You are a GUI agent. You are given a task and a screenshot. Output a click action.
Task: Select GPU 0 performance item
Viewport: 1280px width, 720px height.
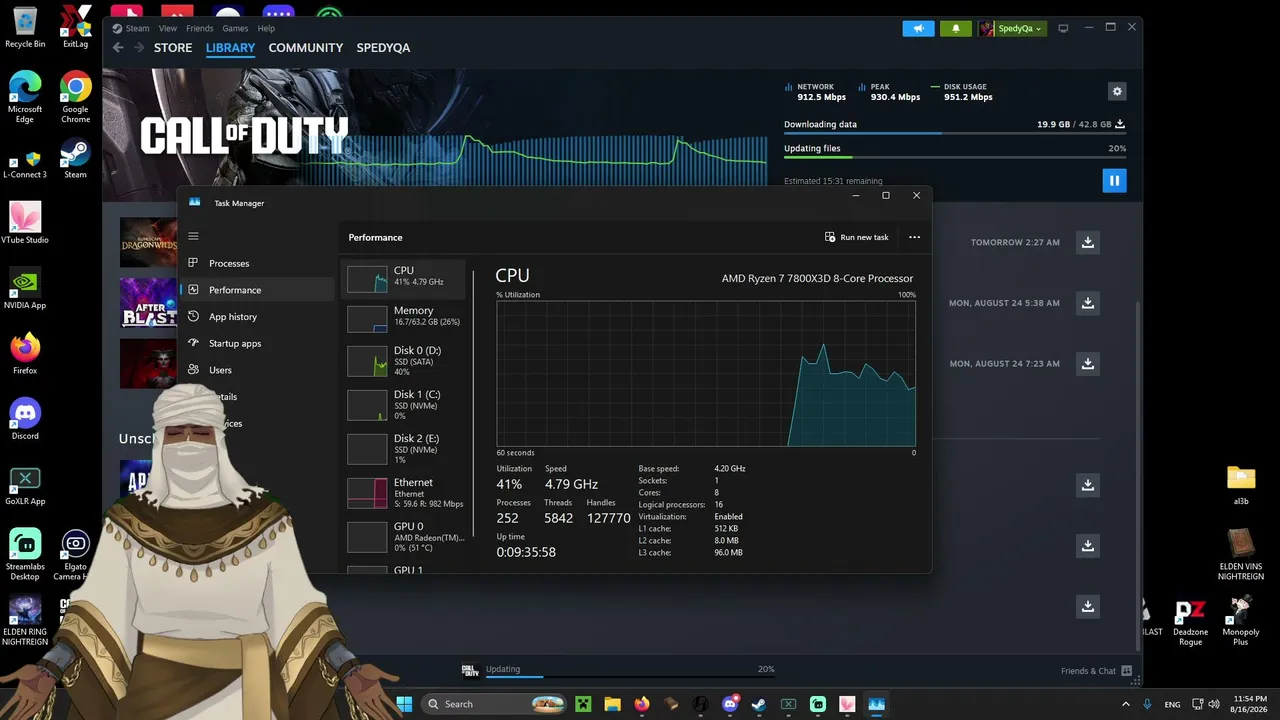coord(405,537)
